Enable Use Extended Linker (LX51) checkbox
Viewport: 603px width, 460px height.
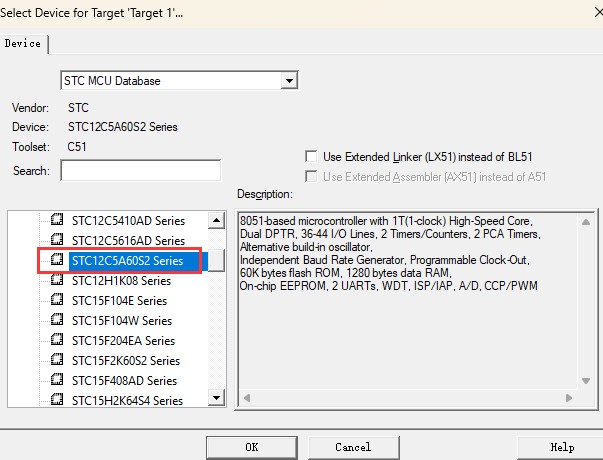(311, 157)
